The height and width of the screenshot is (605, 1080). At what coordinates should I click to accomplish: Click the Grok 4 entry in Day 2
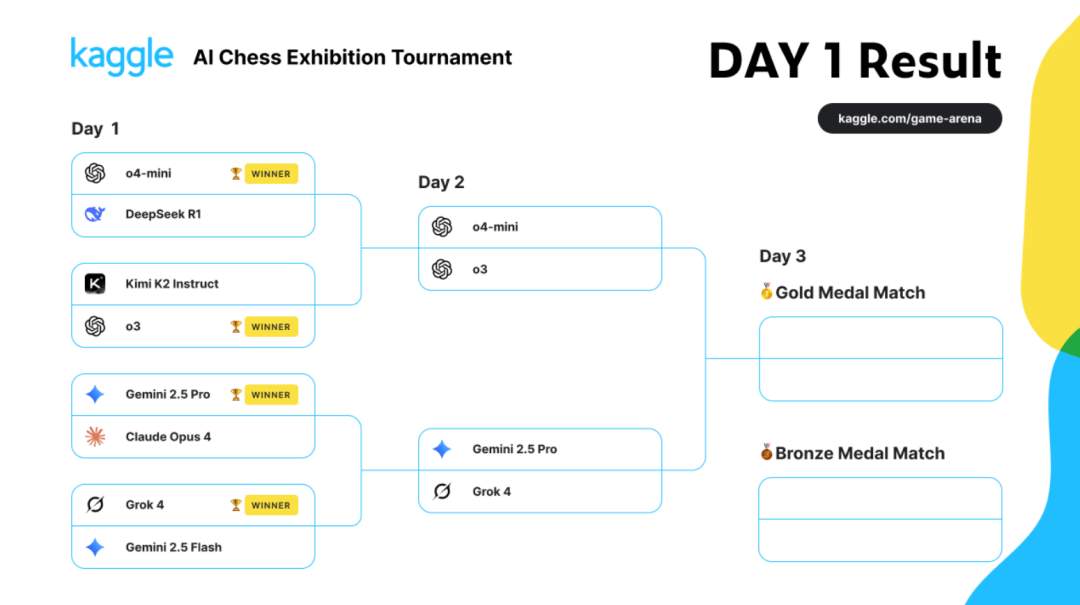(x=540, y=491)
